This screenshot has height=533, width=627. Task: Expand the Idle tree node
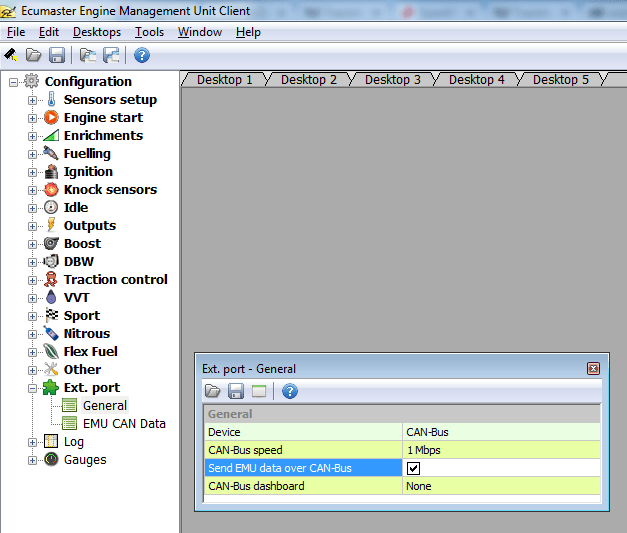point(32,208)
